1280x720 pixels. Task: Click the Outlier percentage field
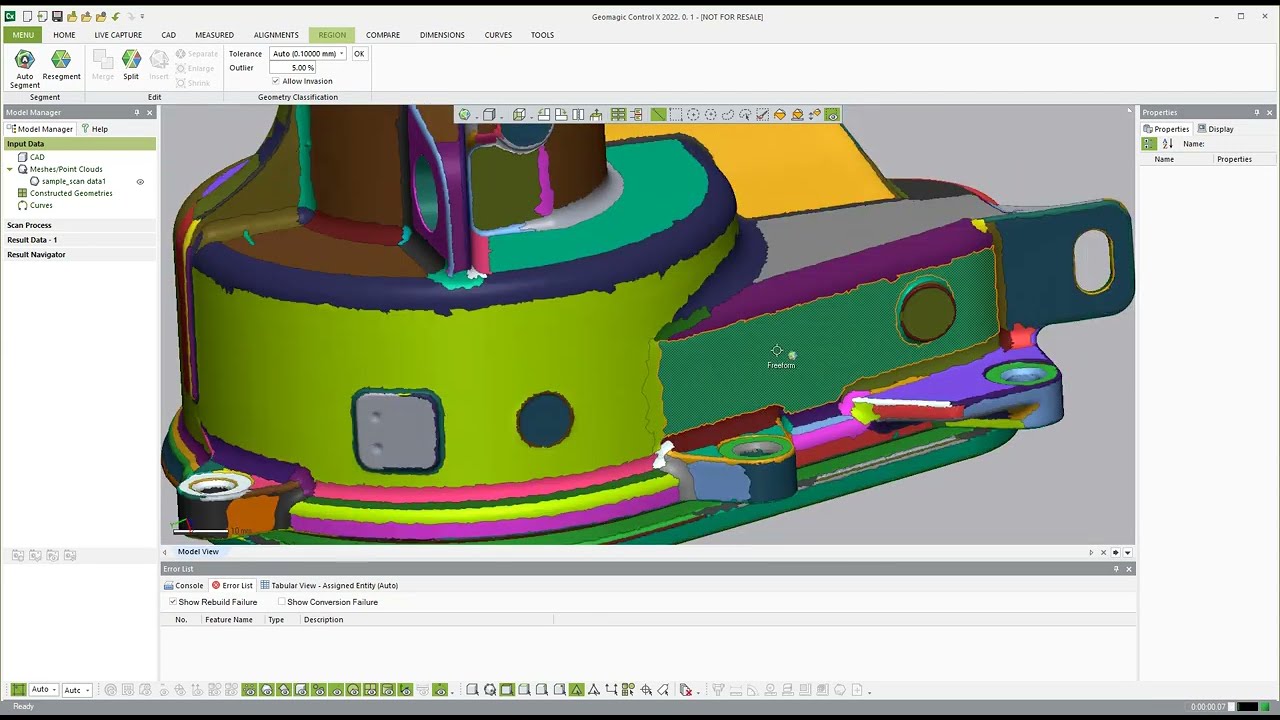pyautogui.click(x=293, y=68)
